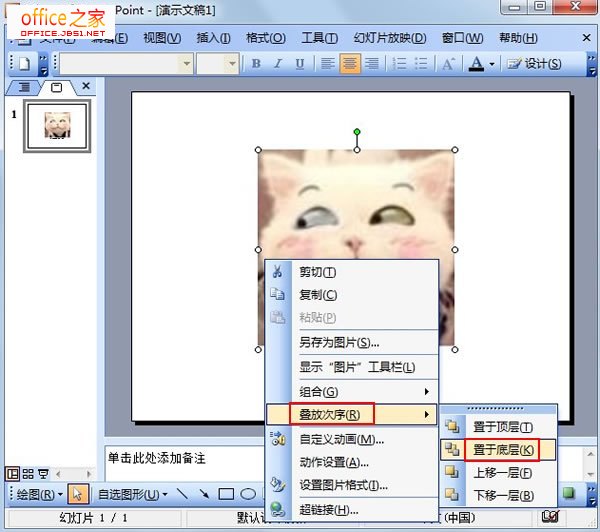Apply numbered list formatting
The image size is (600, 532).
399,64
